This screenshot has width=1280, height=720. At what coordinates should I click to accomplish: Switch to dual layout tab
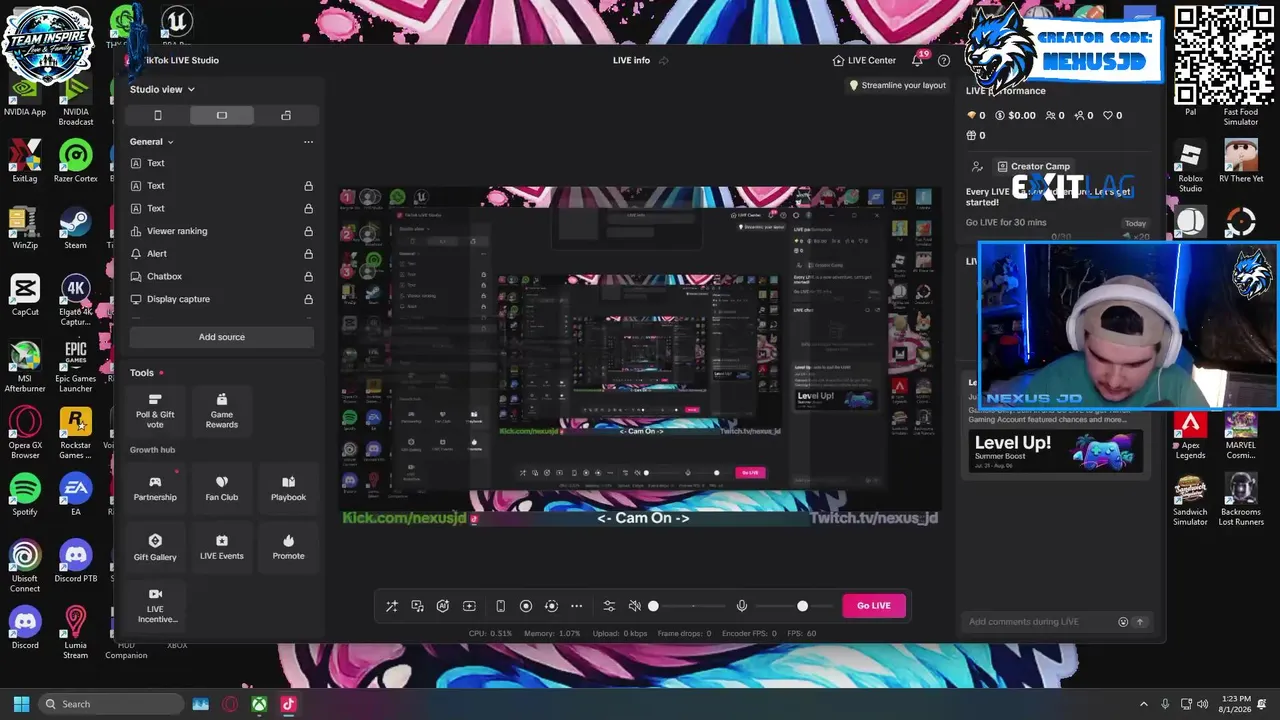point(286,115)
